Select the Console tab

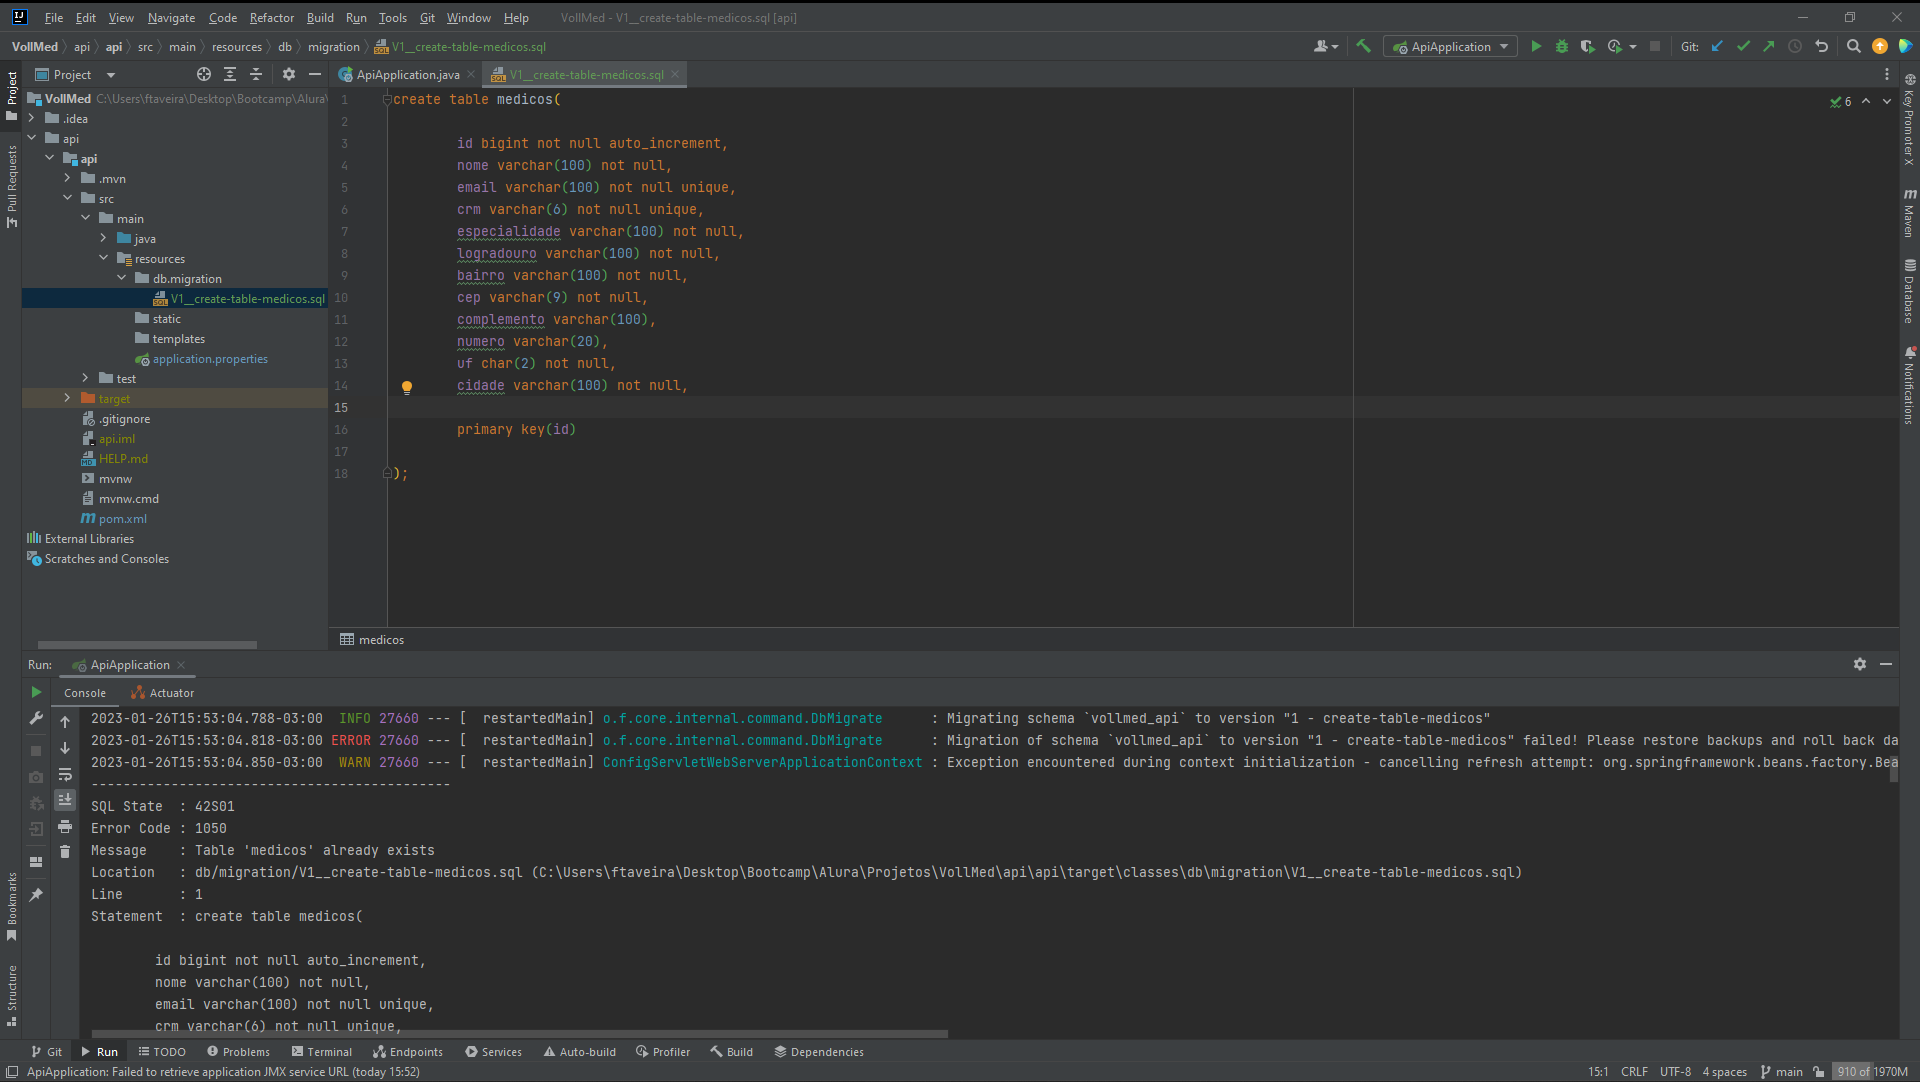[x=85, y=693]
